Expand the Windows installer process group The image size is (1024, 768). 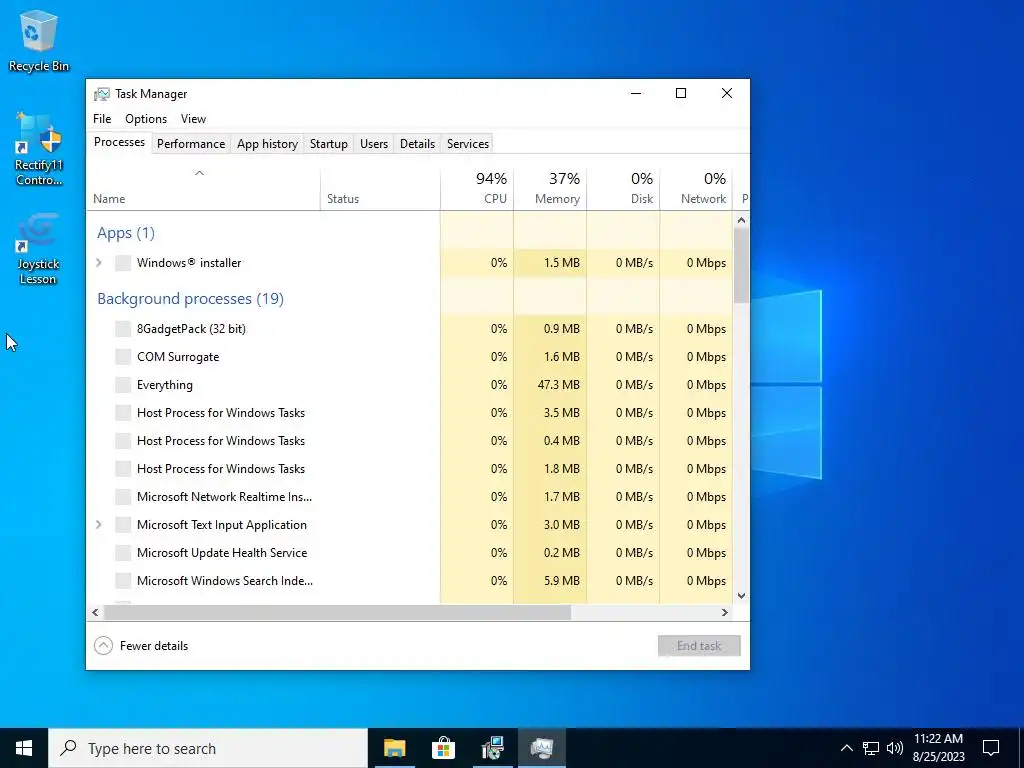[x=99, y=263]
